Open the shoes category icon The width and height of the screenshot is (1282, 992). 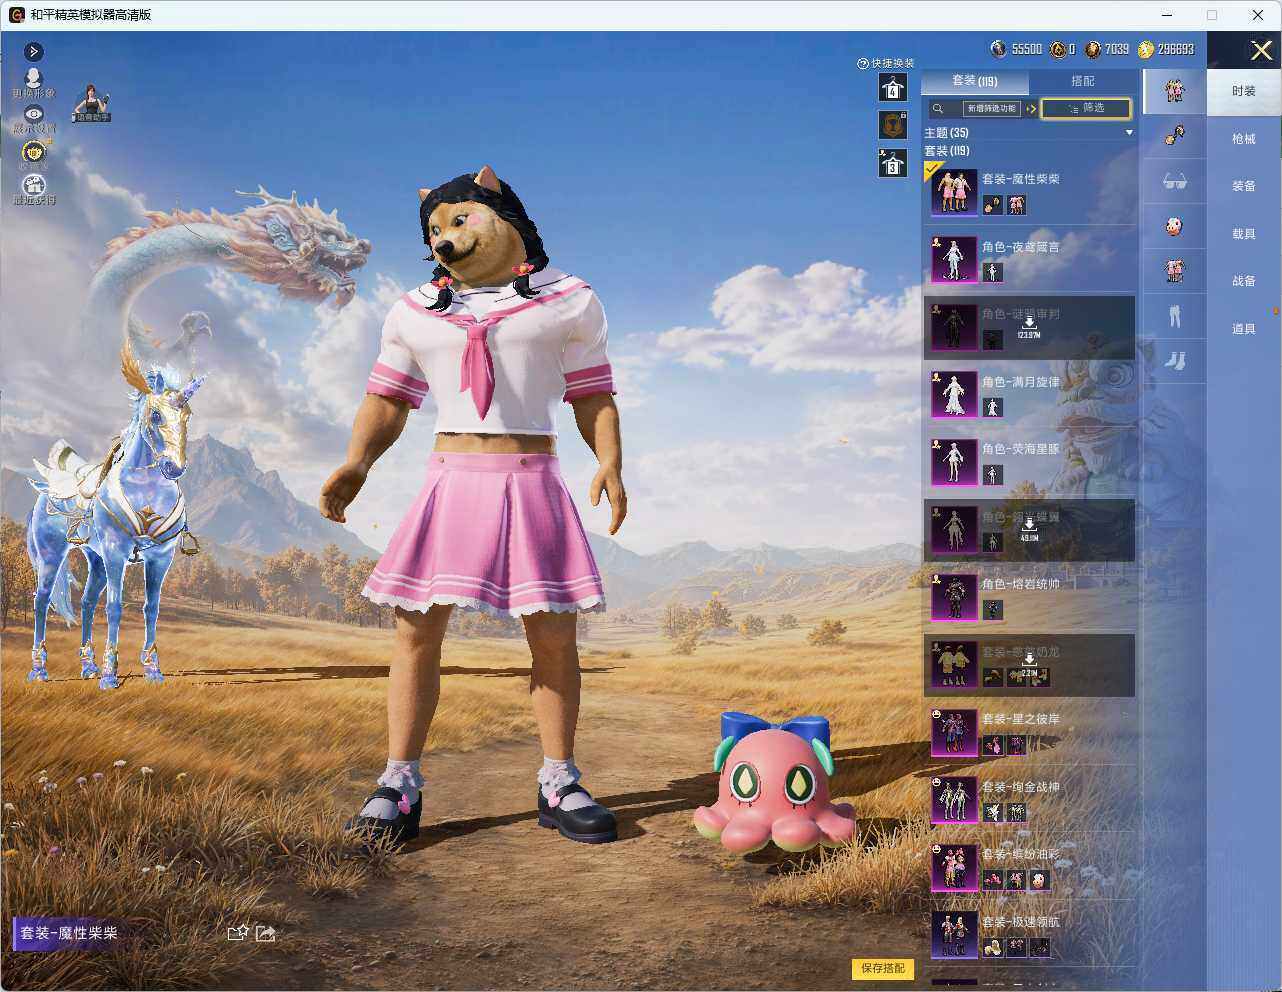[1174, 361]
